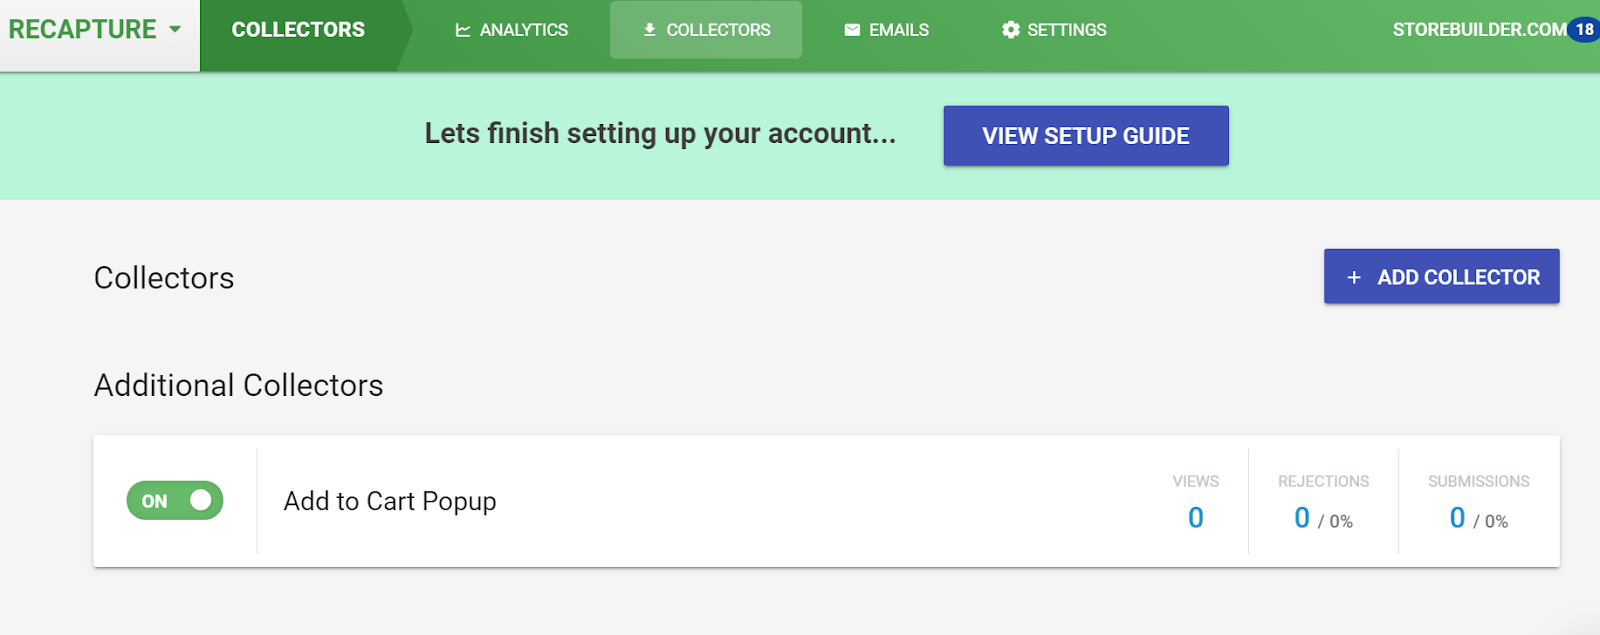Image resolution: width=1600 pixels, height=635 pixels.
Task: Click the Collectors download arrow icon
Action: (x=650, y=30)
